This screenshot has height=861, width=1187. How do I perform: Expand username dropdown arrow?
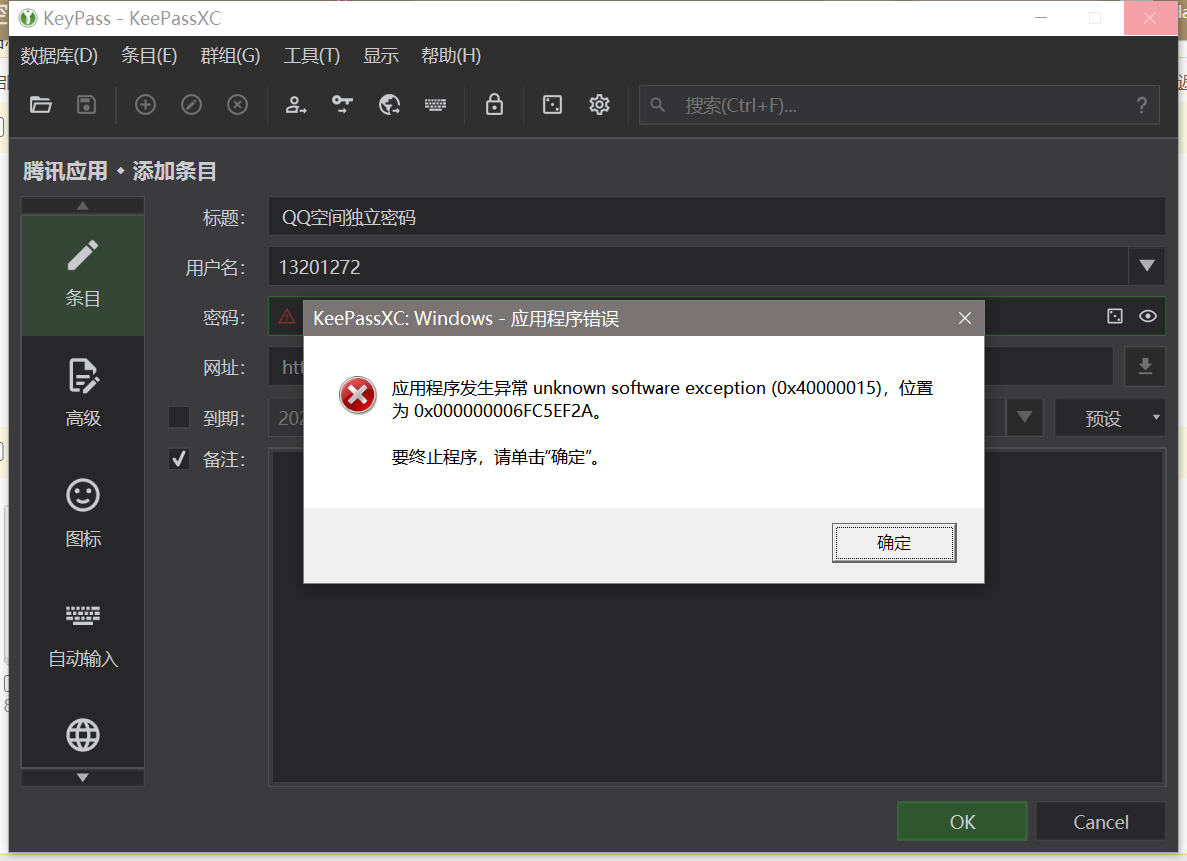1147,267
